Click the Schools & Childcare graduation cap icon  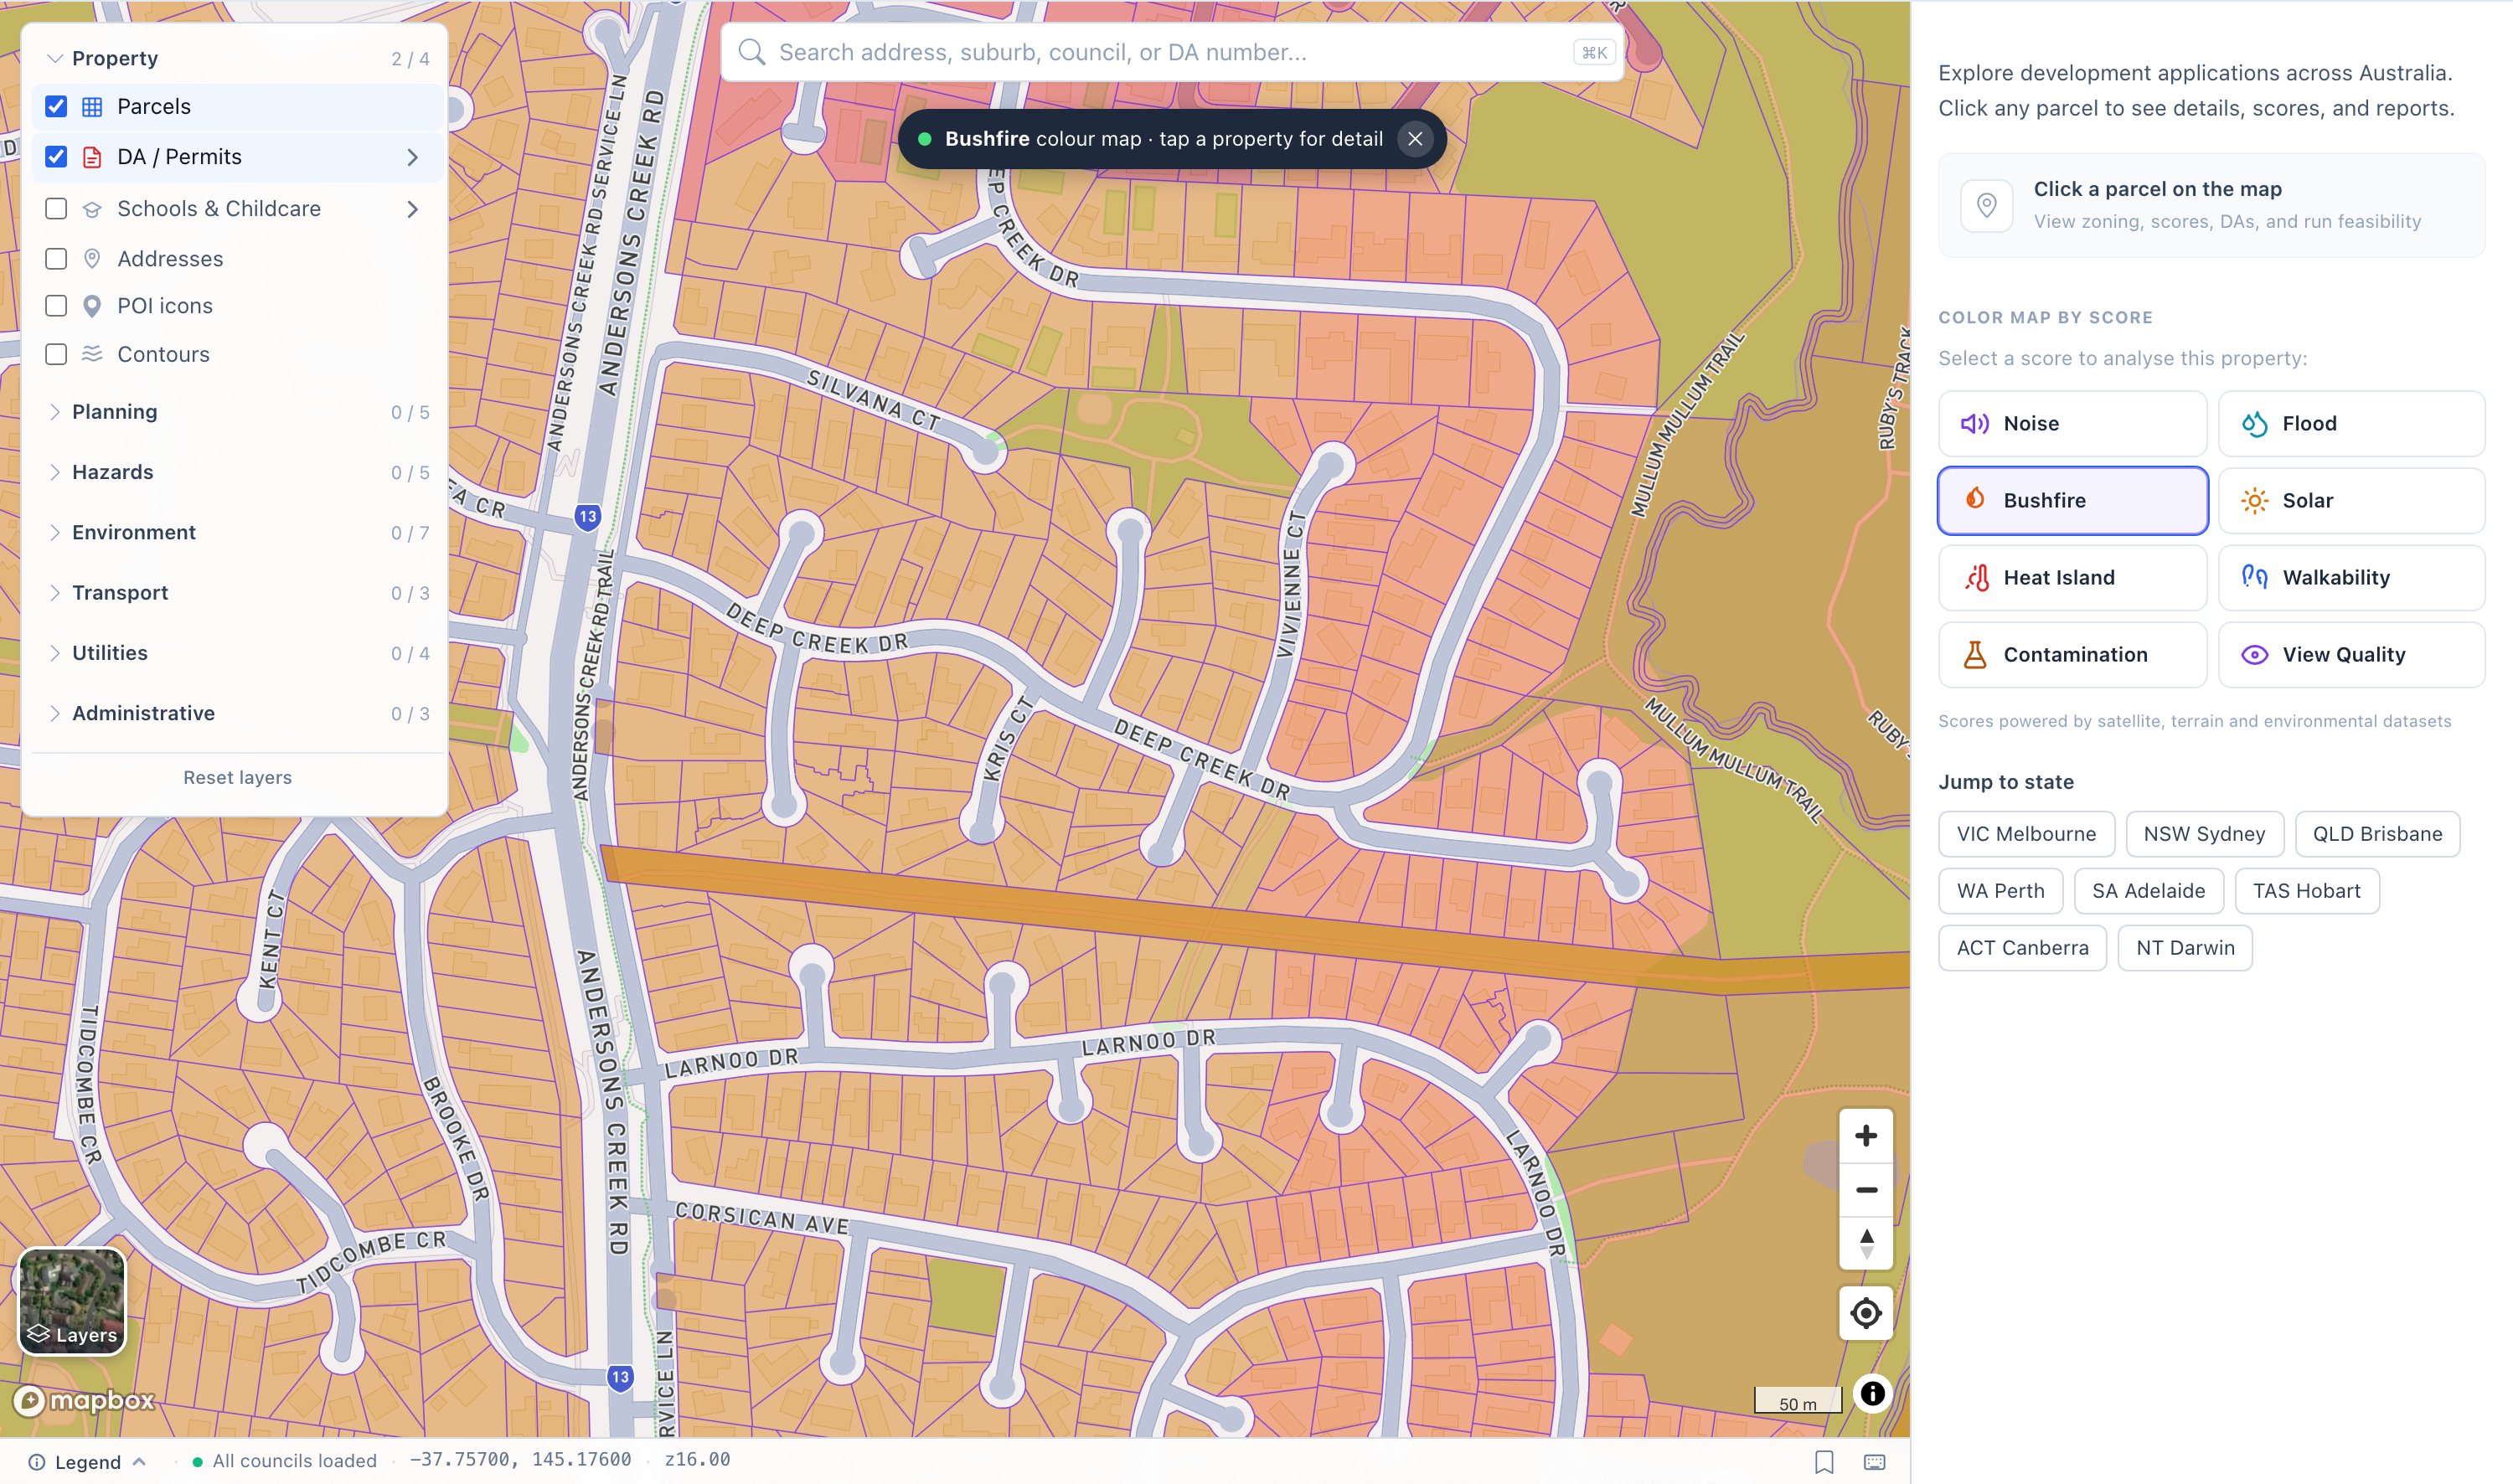point(92,209)
